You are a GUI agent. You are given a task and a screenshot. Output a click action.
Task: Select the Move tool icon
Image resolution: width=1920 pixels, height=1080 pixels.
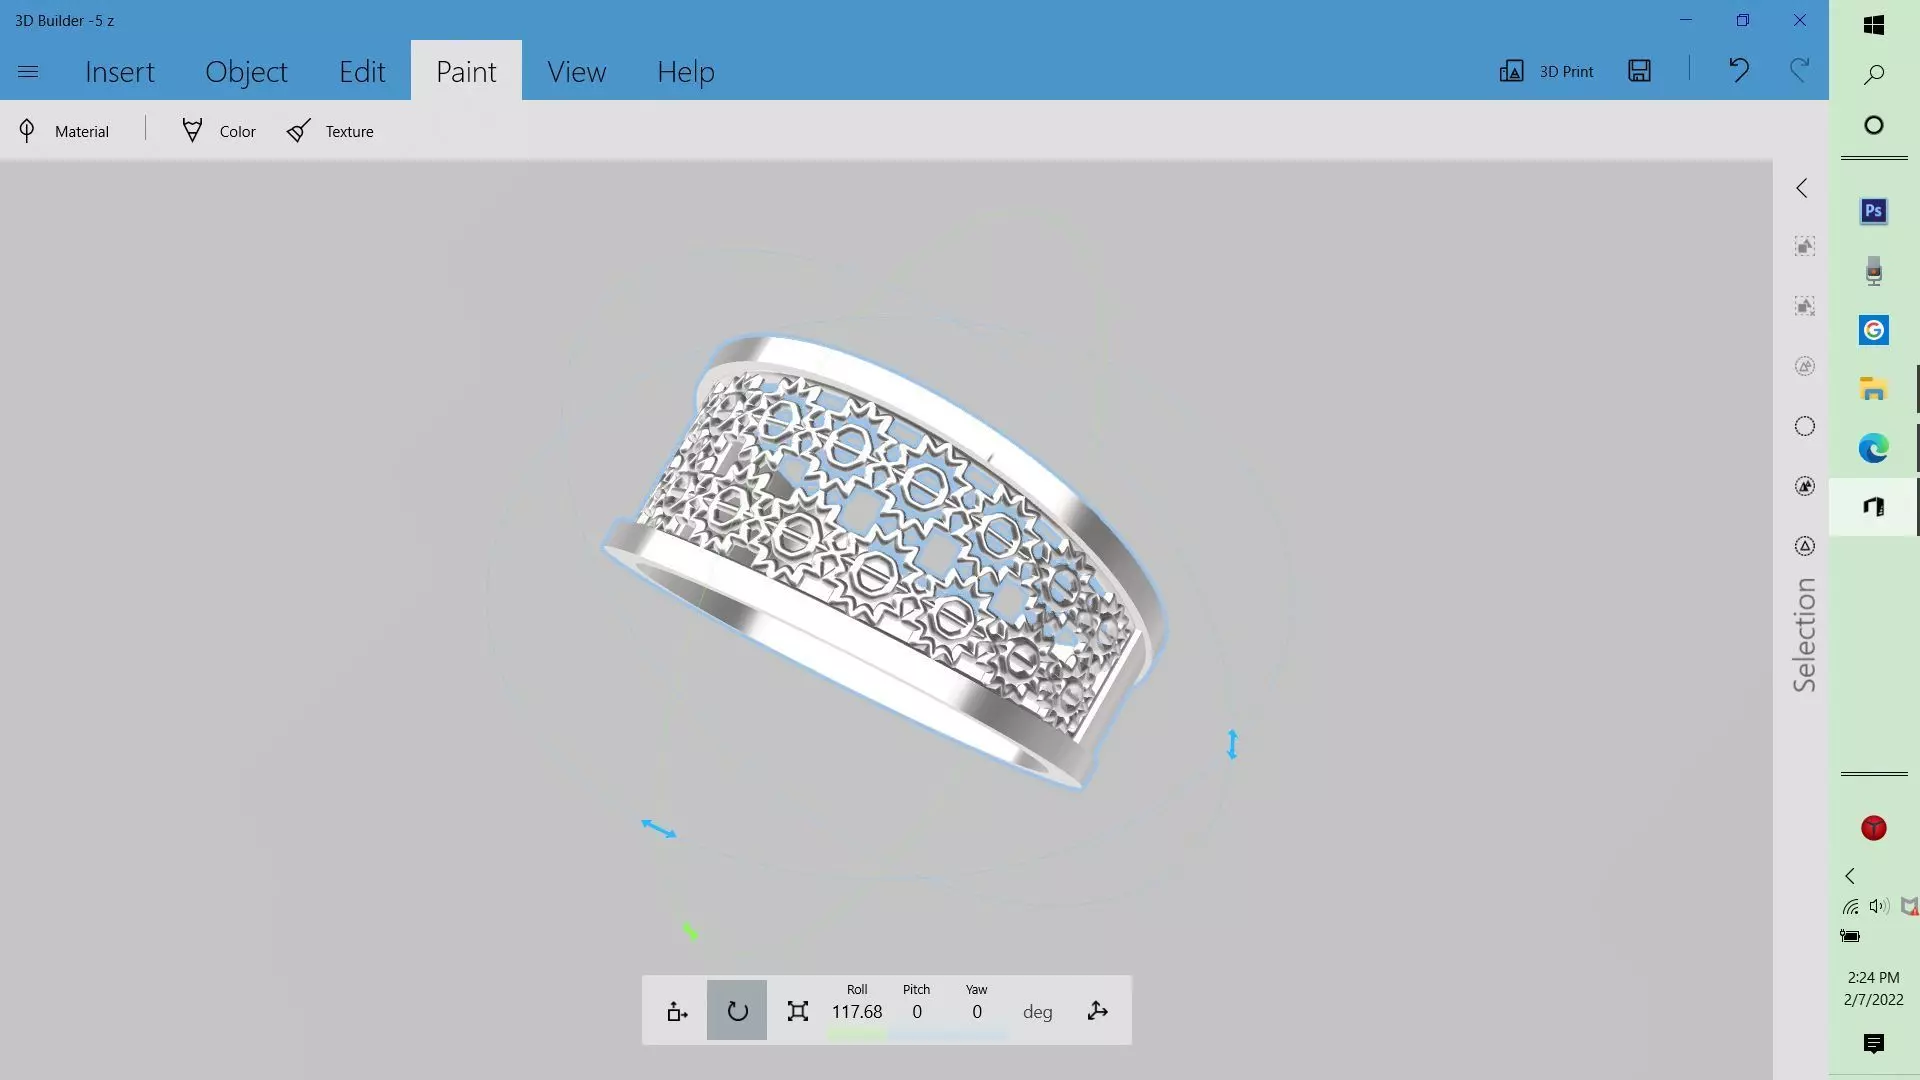(677, 1011)
